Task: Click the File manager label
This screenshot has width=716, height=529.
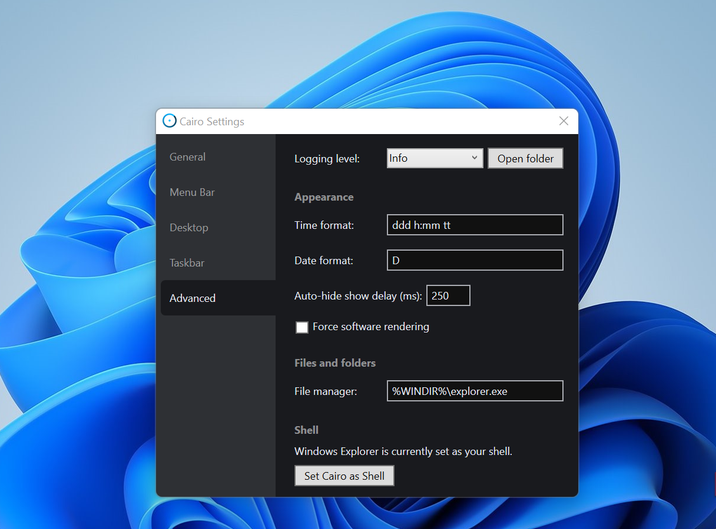Action: tap(326, 391)
